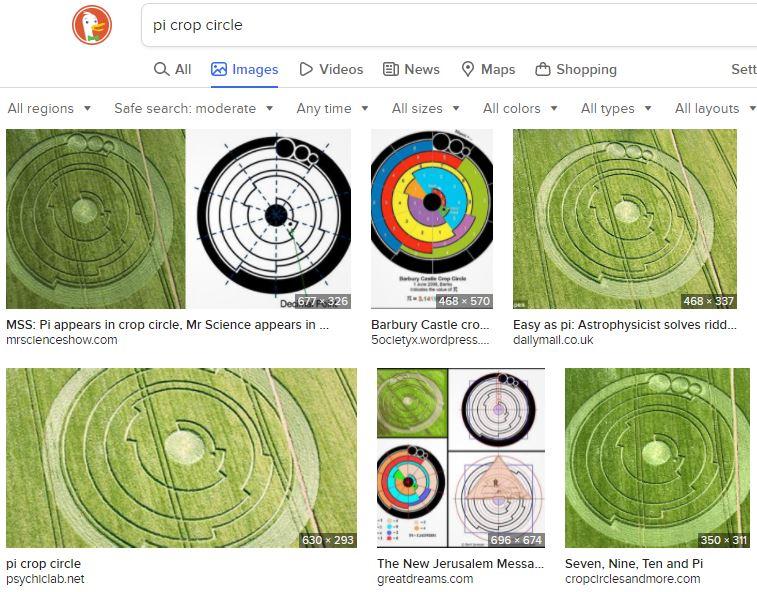
Task: Click the cropcirclesandmore.com source link
Action: (x=632, y=579)
